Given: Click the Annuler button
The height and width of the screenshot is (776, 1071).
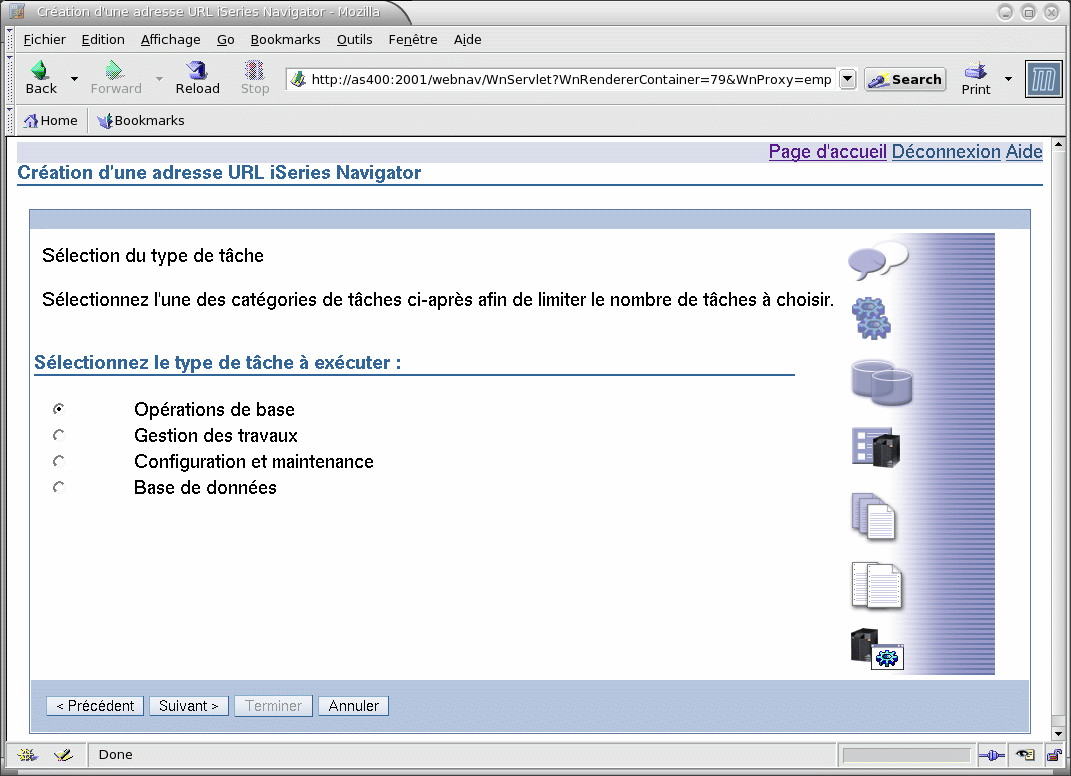Looking at the screenshot, I should [x=353, y=706].
